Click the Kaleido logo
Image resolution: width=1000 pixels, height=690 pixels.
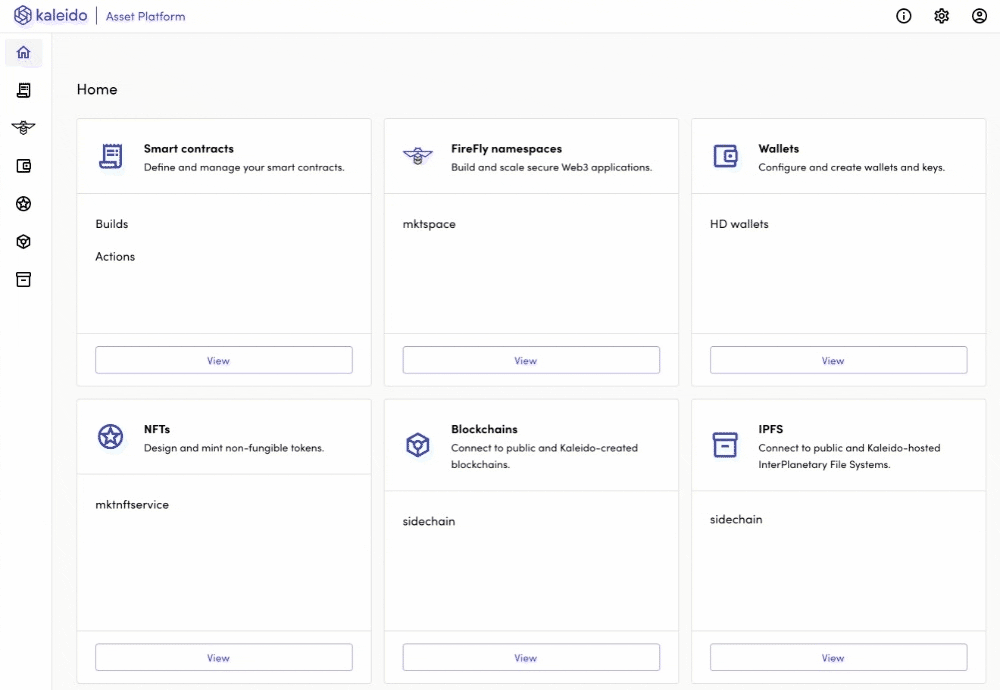pyautogui.click(x=50, y=15)
